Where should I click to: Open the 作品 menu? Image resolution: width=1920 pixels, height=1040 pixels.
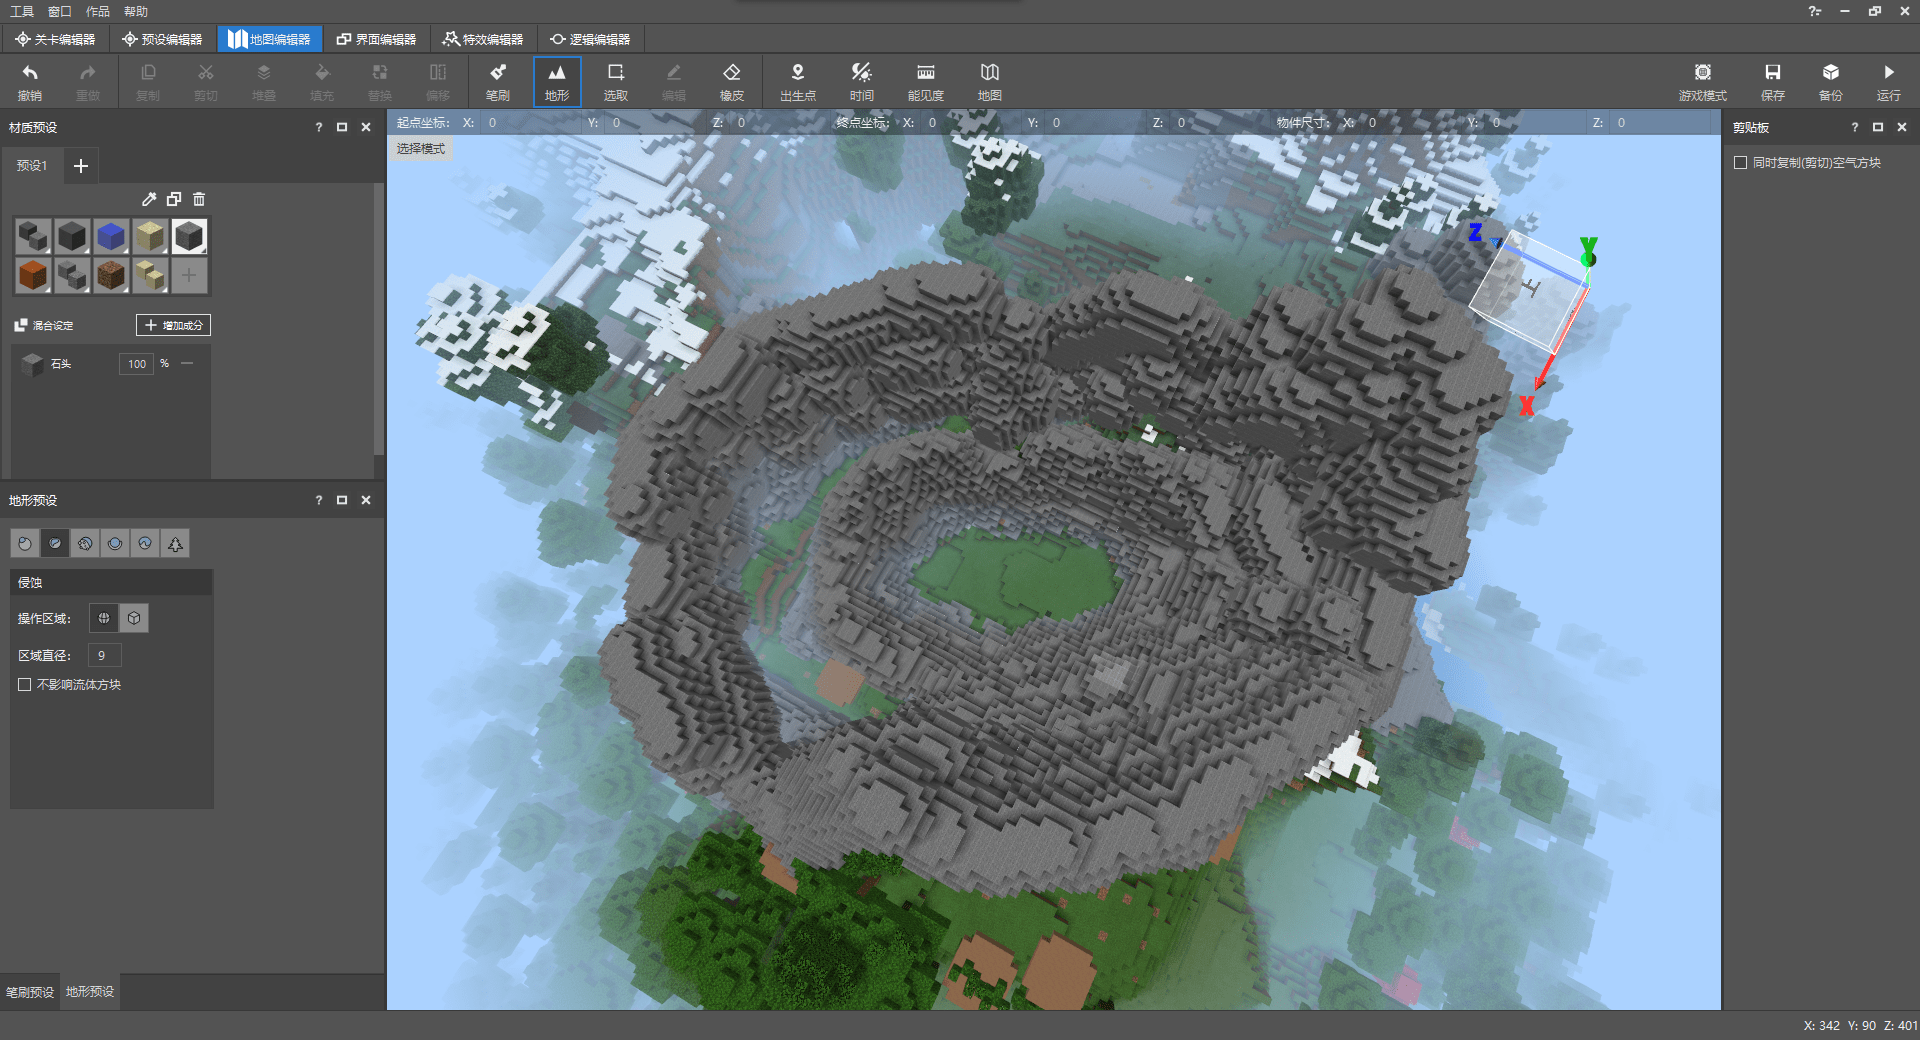tap(98, 11)
